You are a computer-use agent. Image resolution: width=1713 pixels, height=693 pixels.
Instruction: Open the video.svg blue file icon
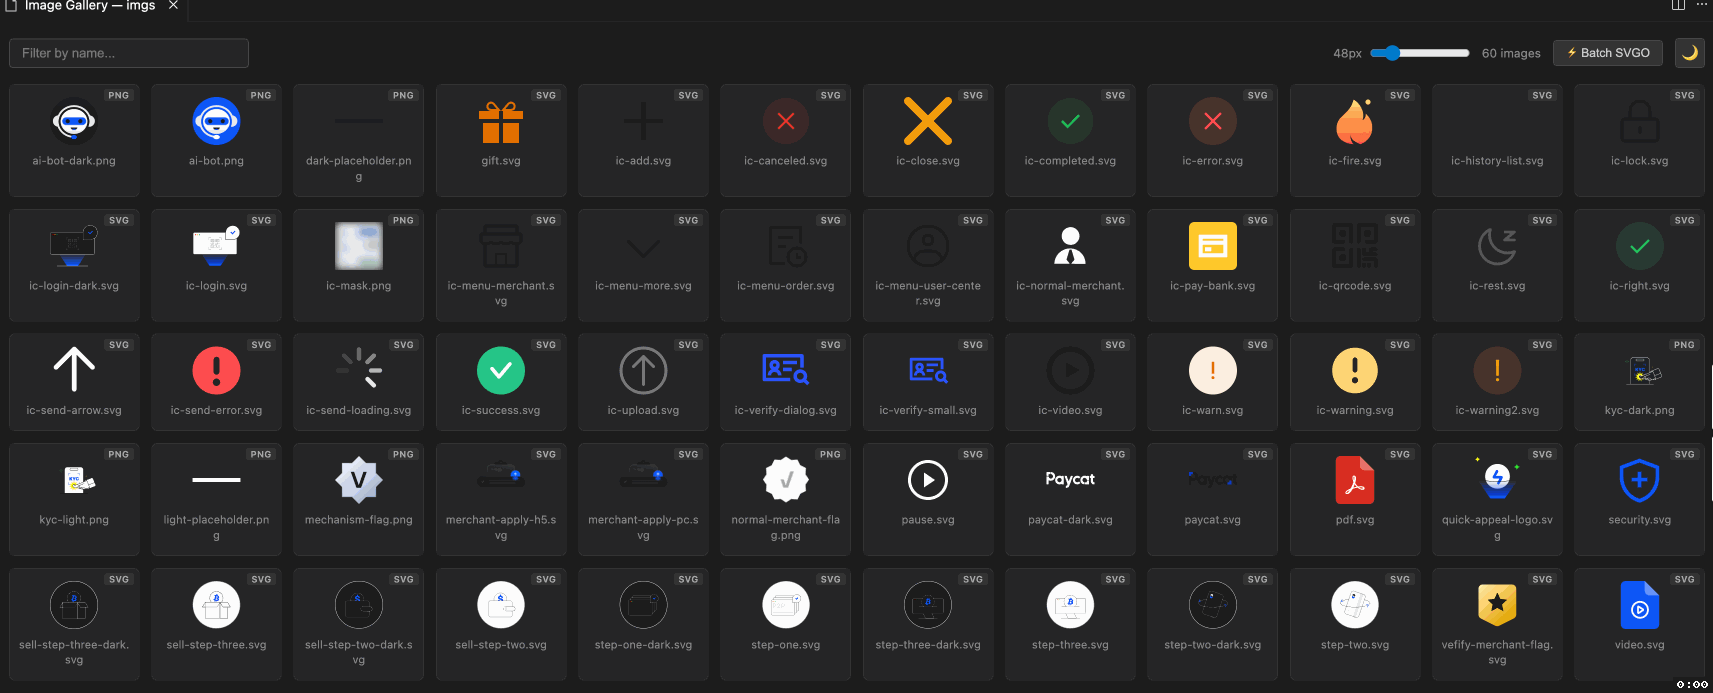tap(1639, 605)
